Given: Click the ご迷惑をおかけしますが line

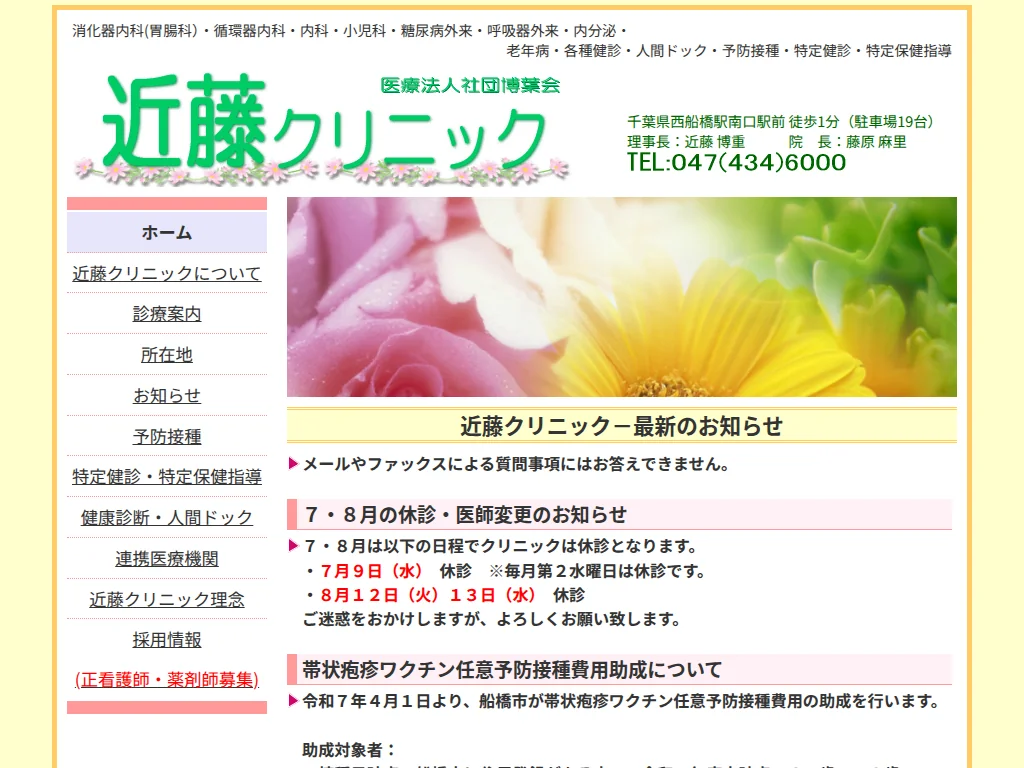Looking at the screenshot, I should click(x=491, y=619).
